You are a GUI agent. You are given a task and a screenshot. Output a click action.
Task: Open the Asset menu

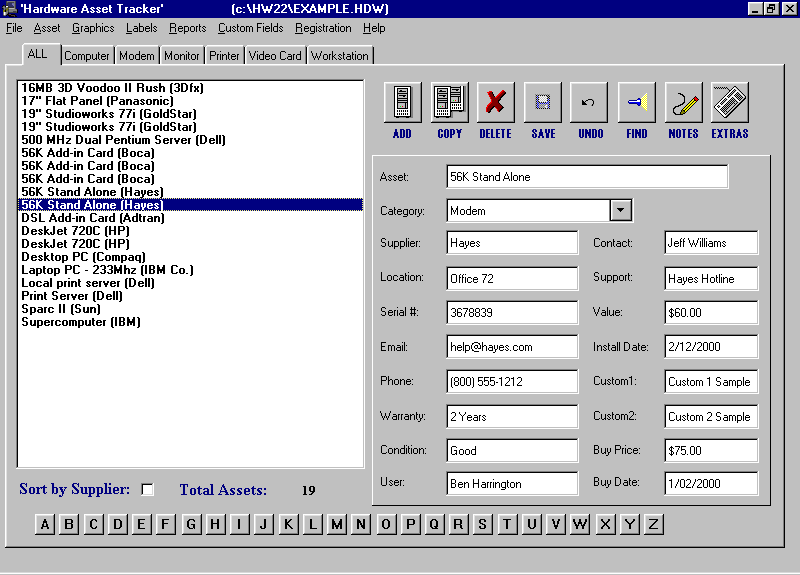[47, 28]
